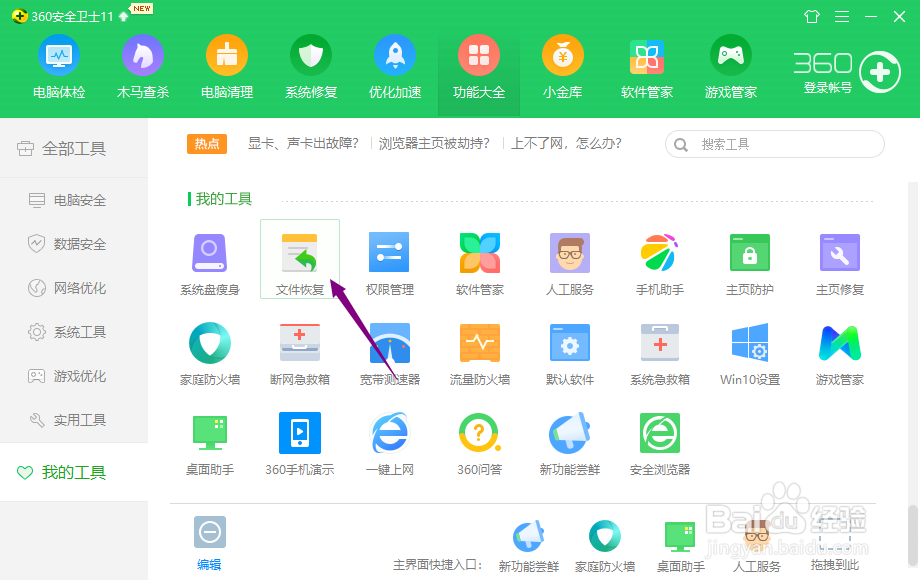
Task: Open 主页防护 tool
Action: tap(750, 263)
